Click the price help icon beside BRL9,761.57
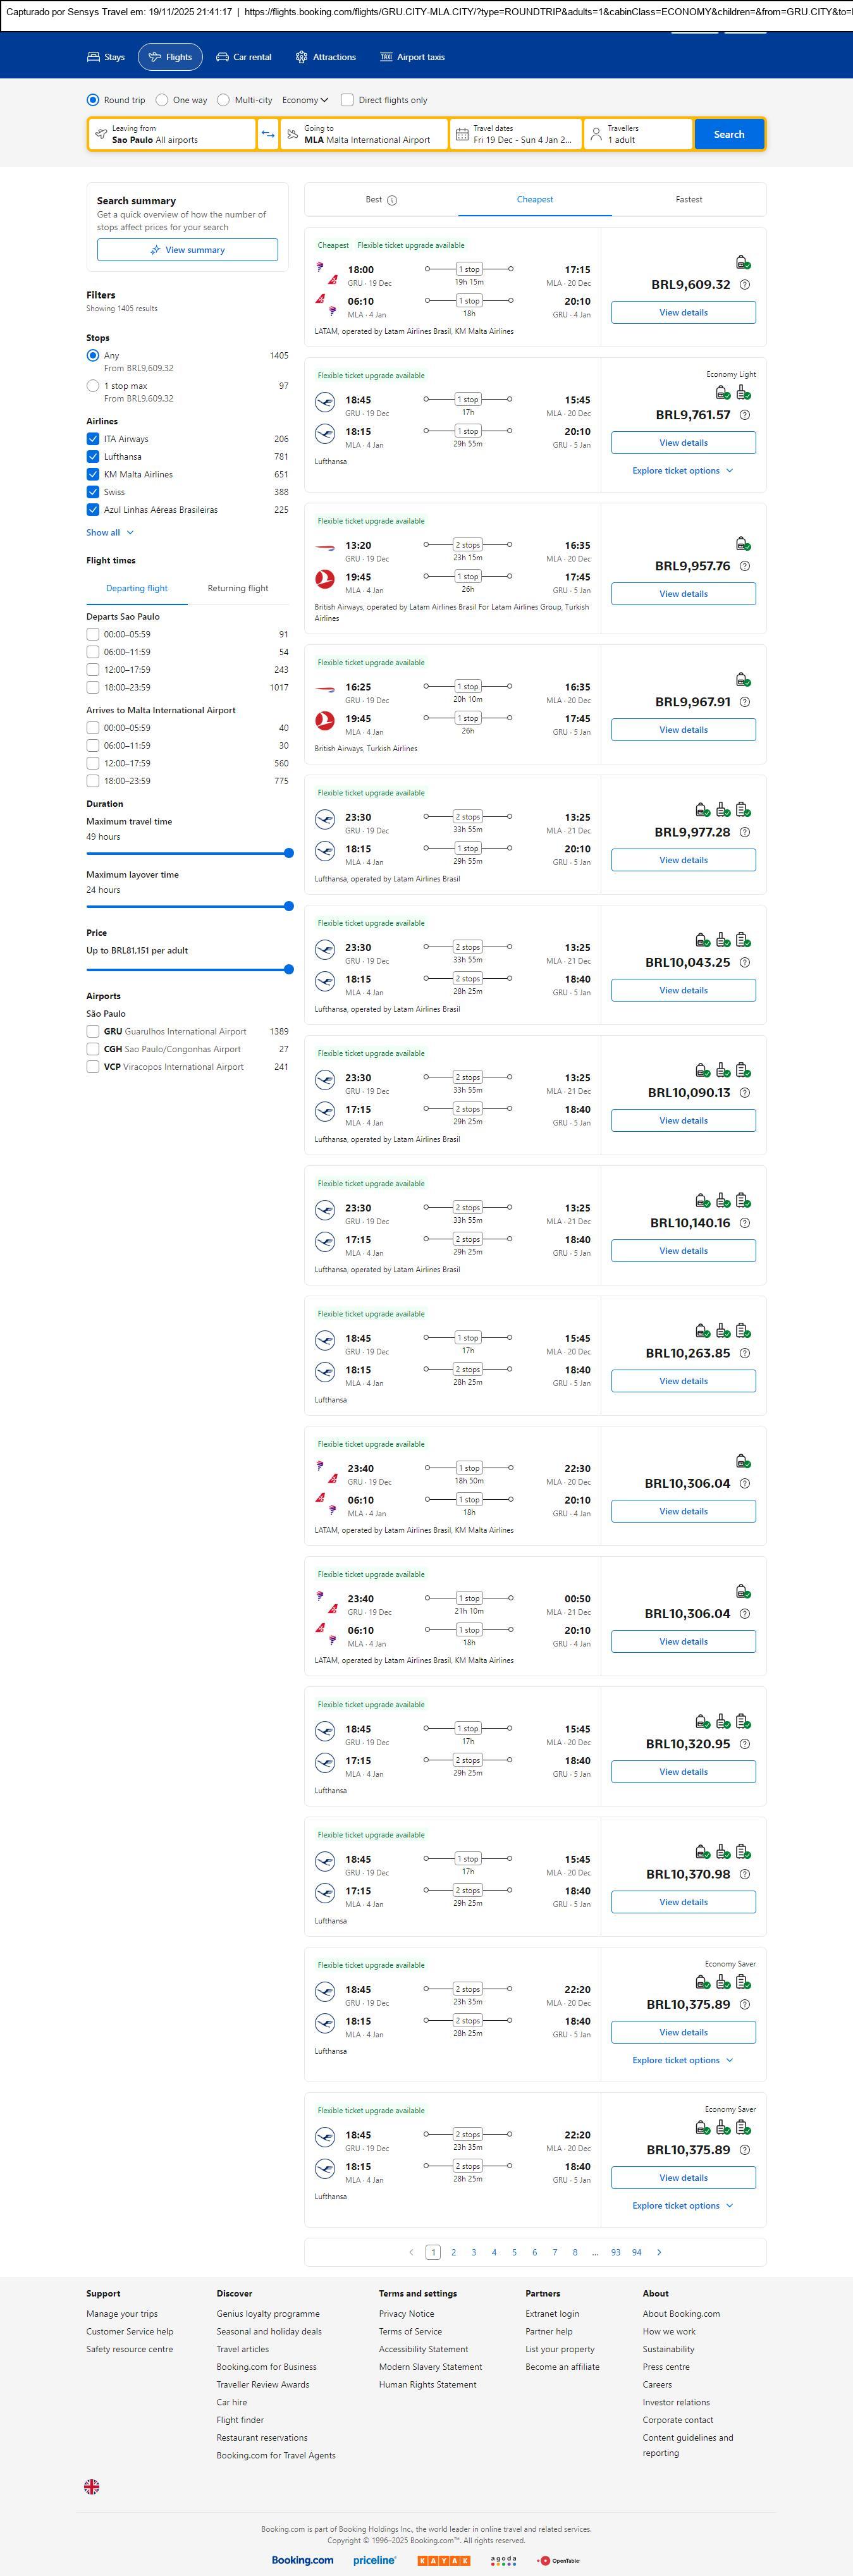853x2576 pixels. (744, 415)
